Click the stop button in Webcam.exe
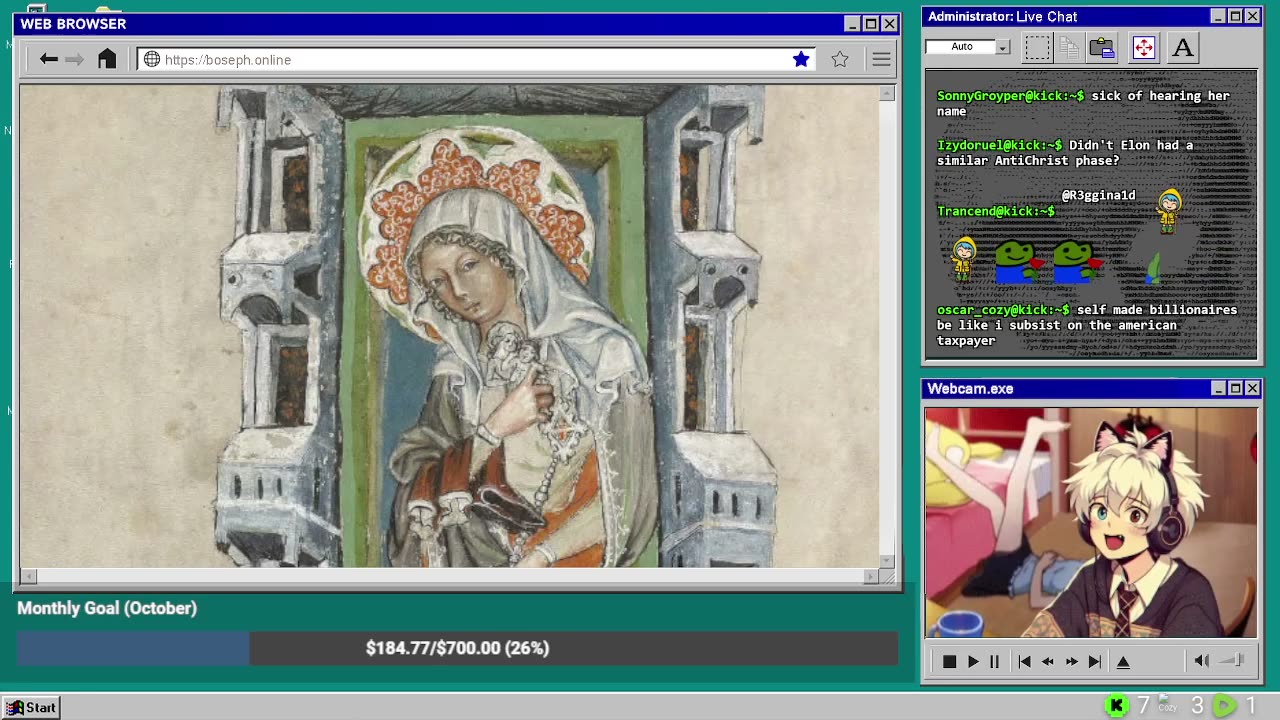This screenshot has width=1280, height=720. (x=950, y=661)
